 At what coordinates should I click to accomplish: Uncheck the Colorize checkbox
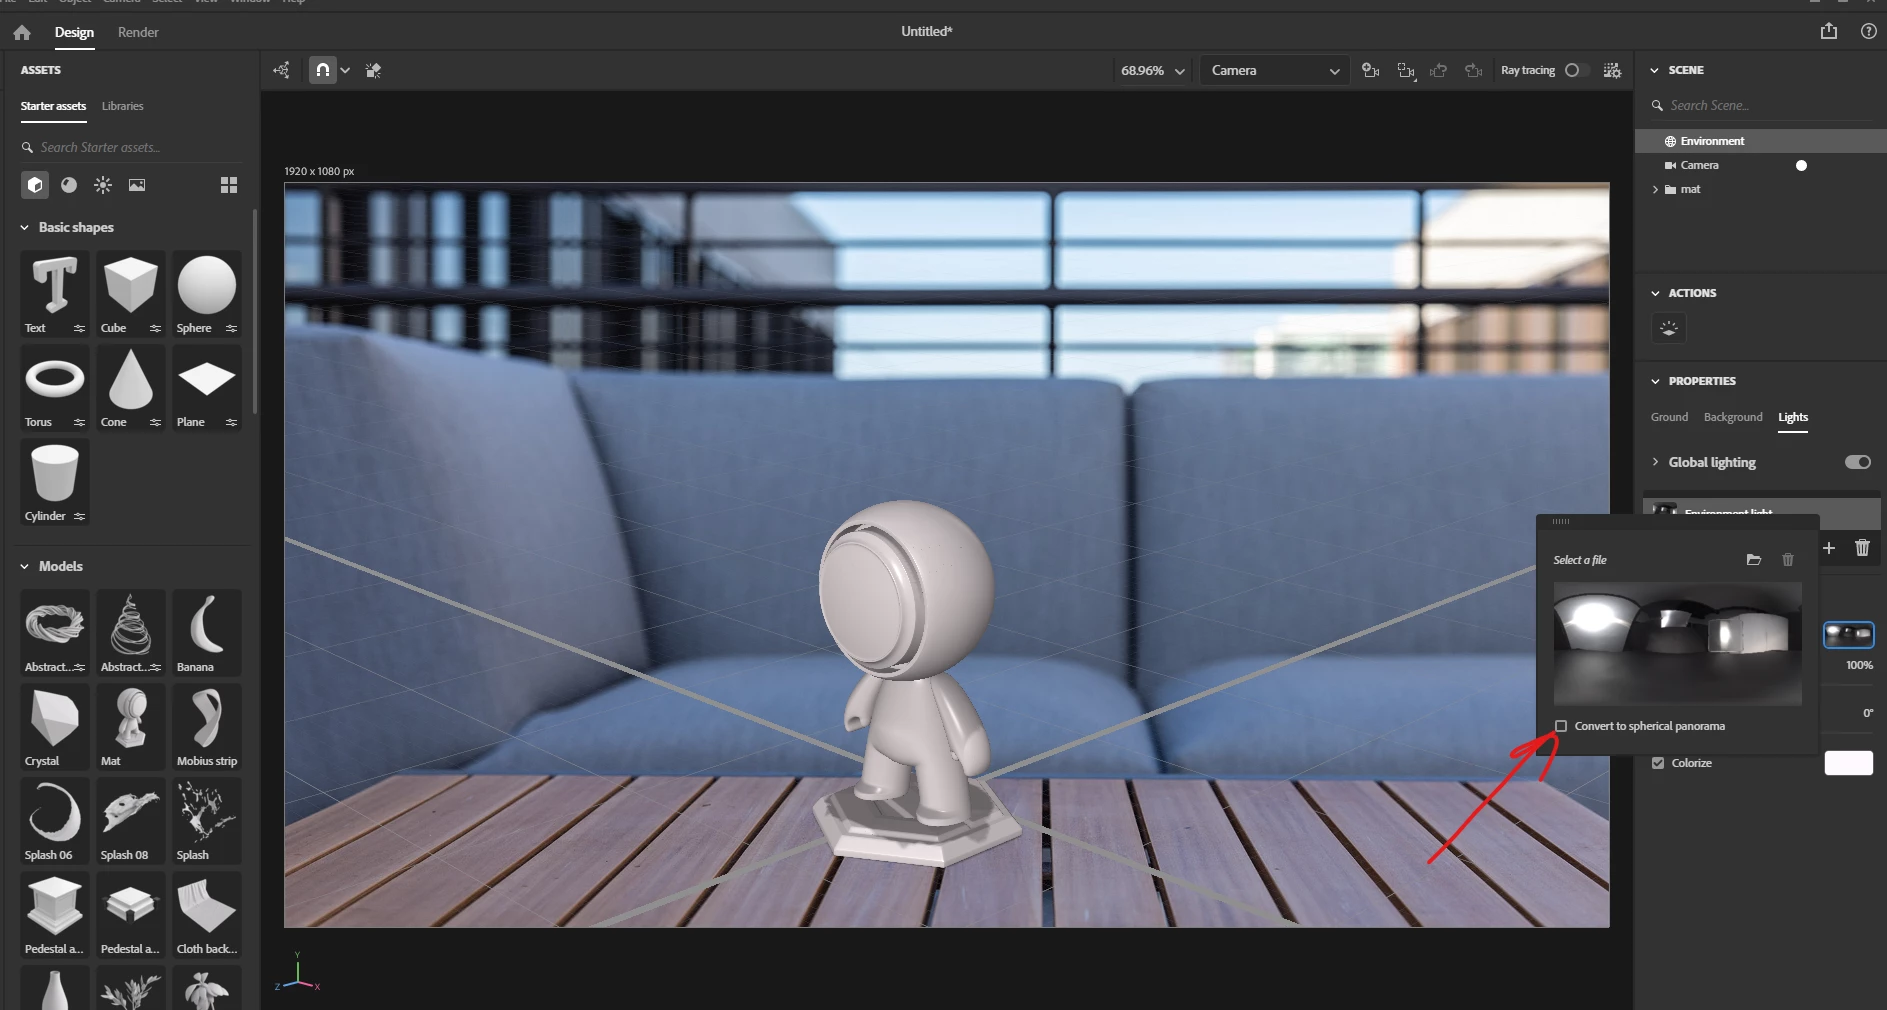[1658, 763]
